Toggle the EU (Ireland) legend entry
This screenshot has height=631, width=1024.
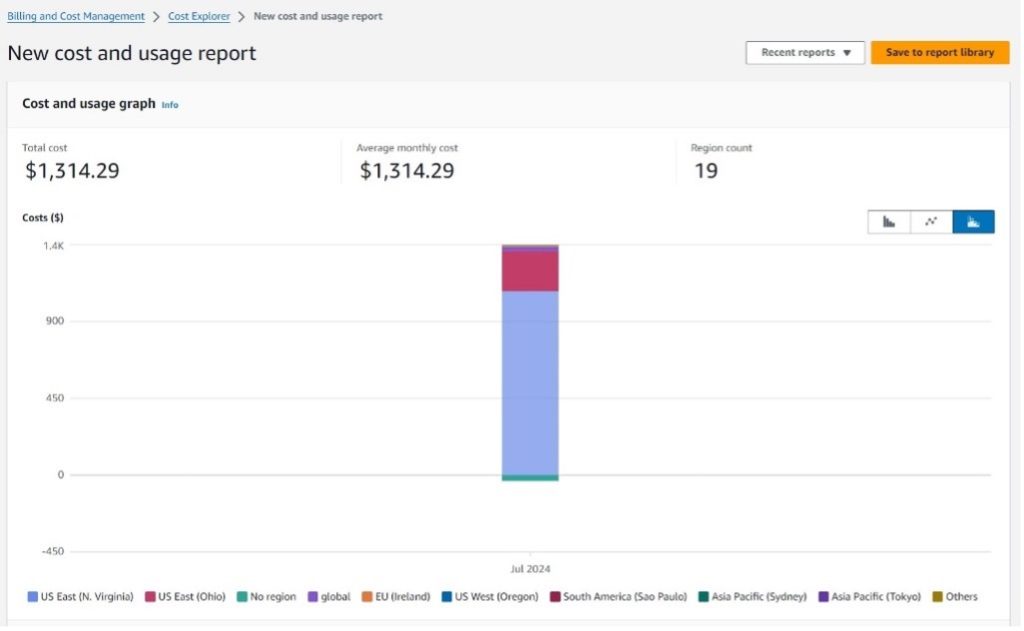[398, 596]
